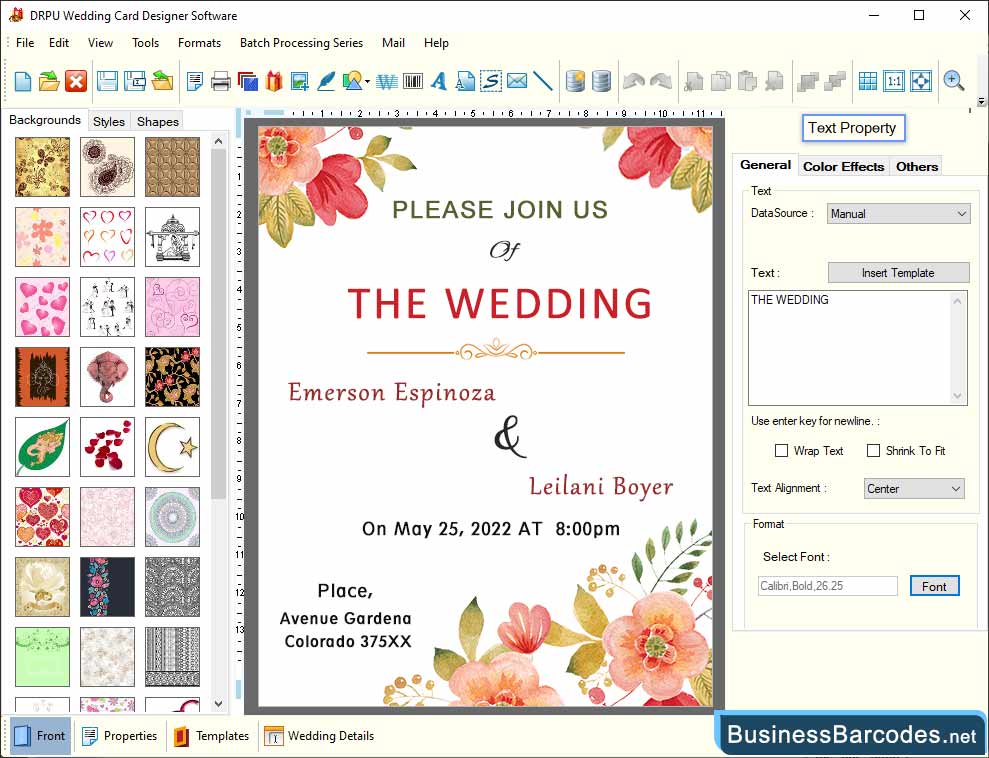
Task: Open the Mail menu
Action: coord(393,43)
